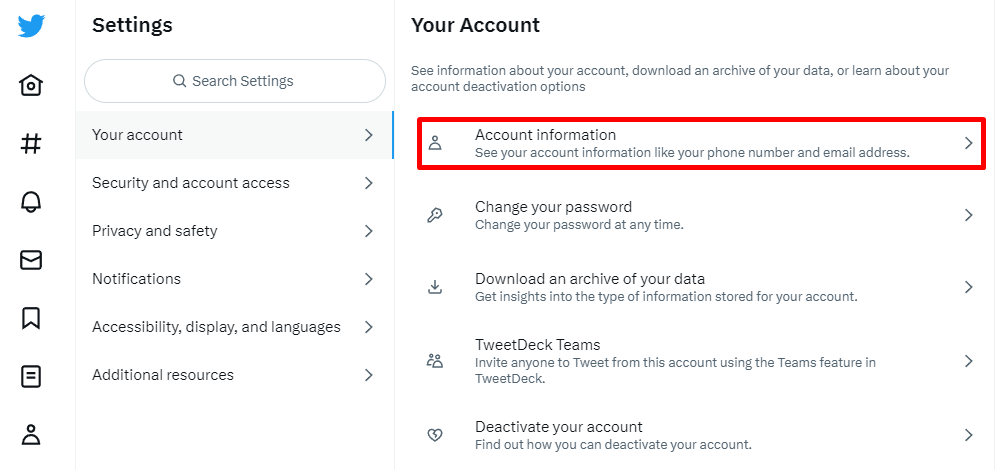
Task: Expand Notifications settings chevron
Action: tap(368, 279)
